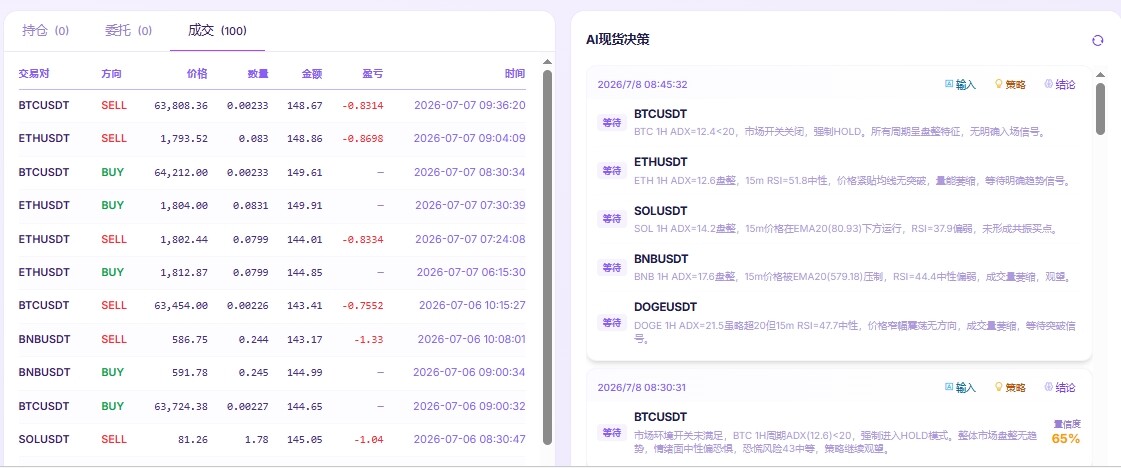
Task: Click the 等待 badge beside BTCUSDT 08:45:32
Action: click(611, 122)
